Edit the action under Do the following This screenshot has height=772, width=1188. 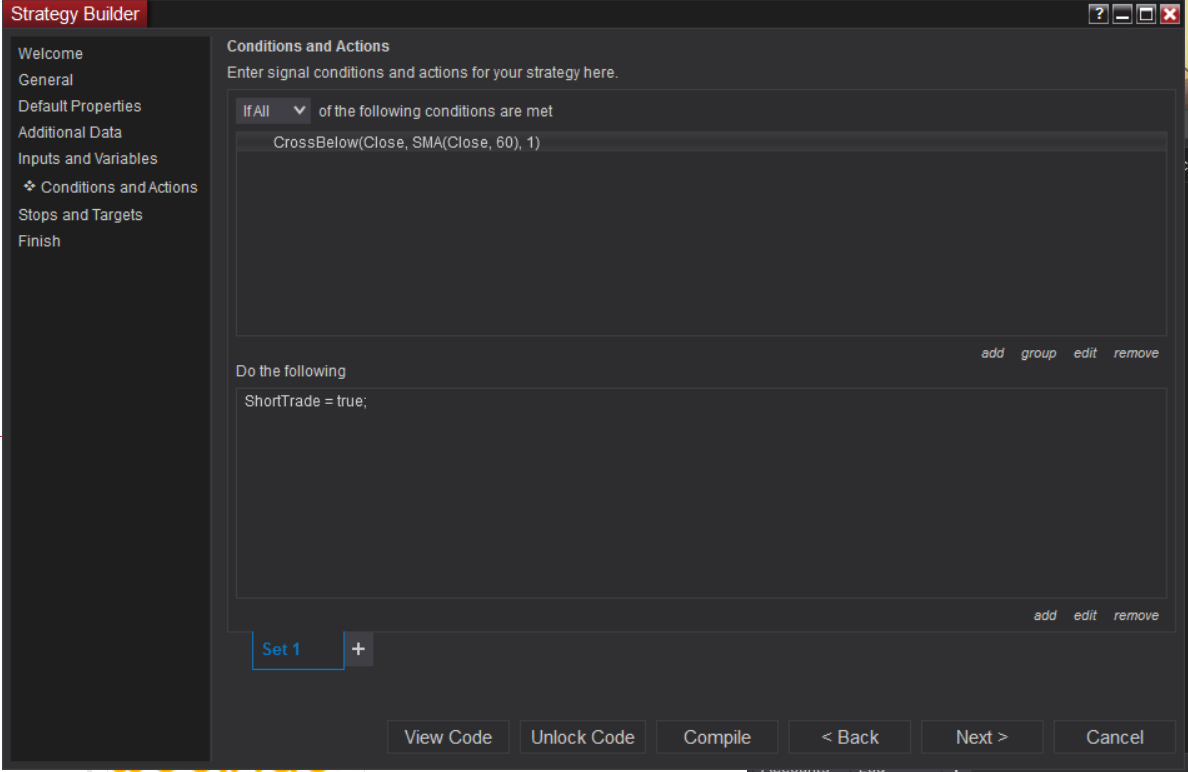point(1085,616)
